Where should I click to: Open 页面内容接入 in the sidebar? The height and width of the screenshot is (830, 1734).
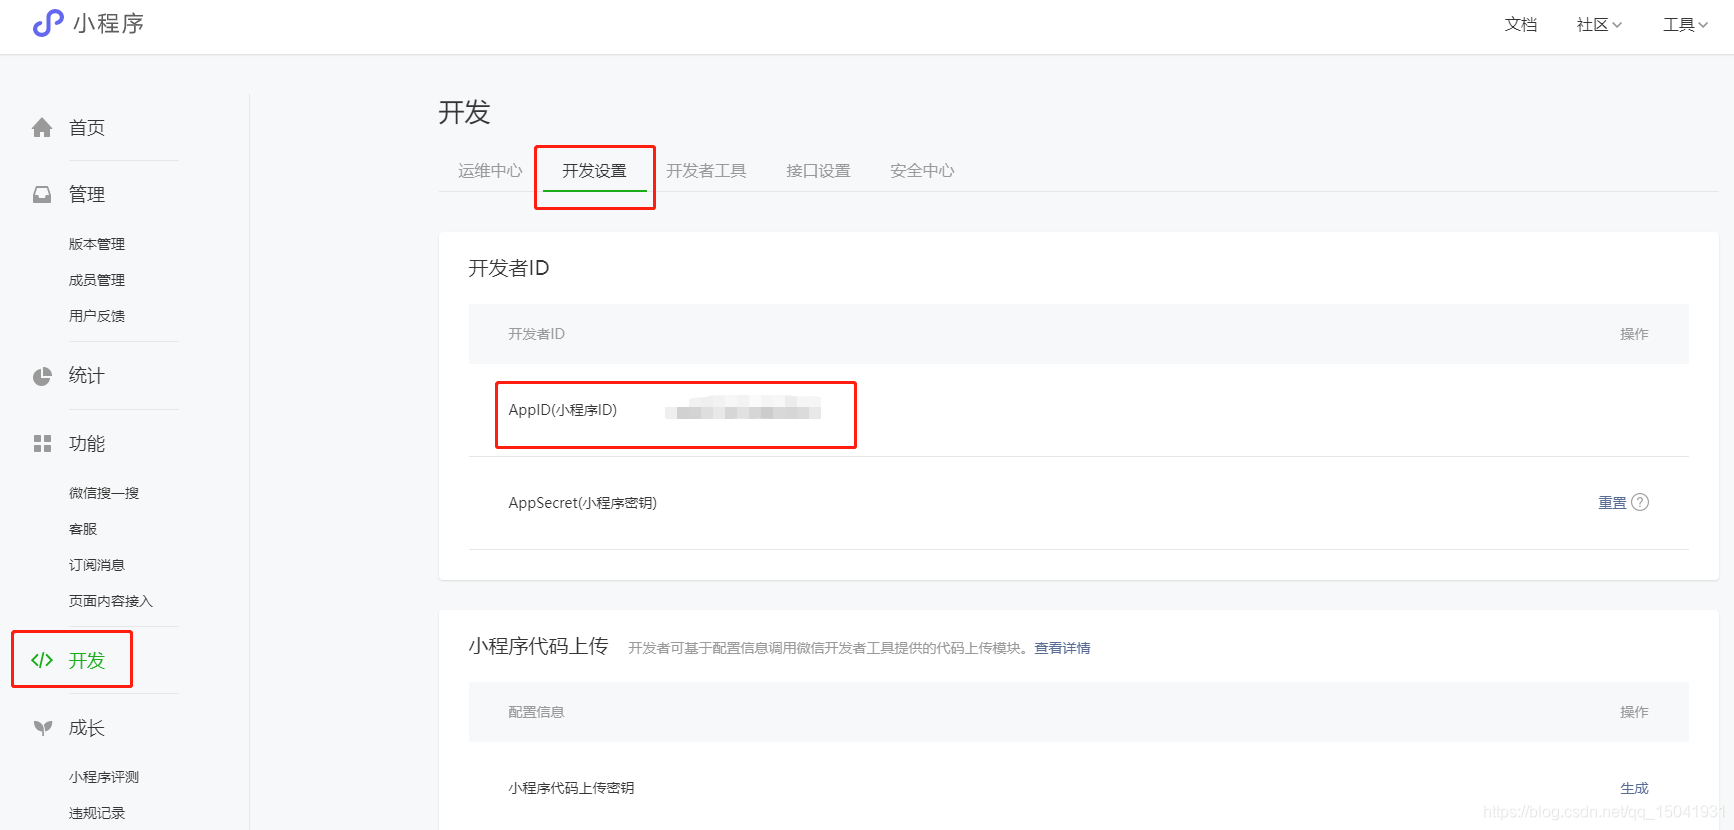[x=111, y=601]
